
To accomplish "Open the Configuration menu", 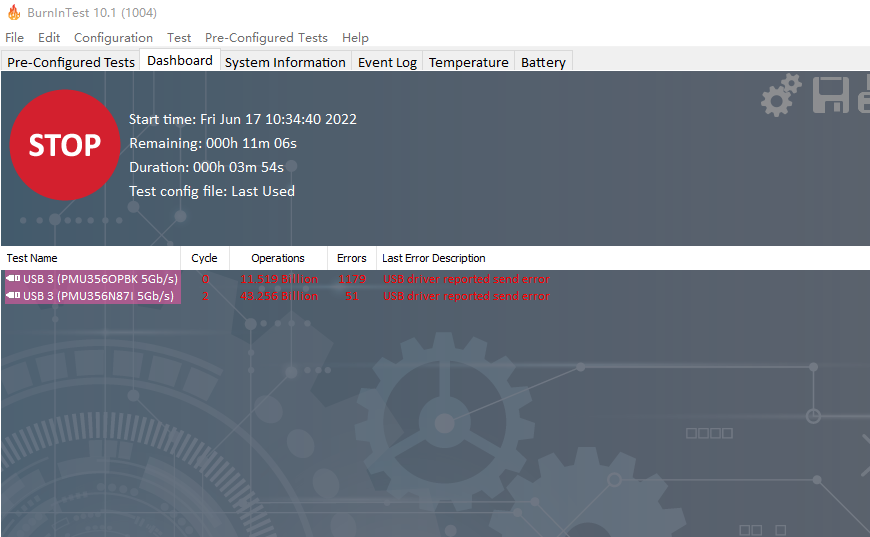I will point(113,38).
